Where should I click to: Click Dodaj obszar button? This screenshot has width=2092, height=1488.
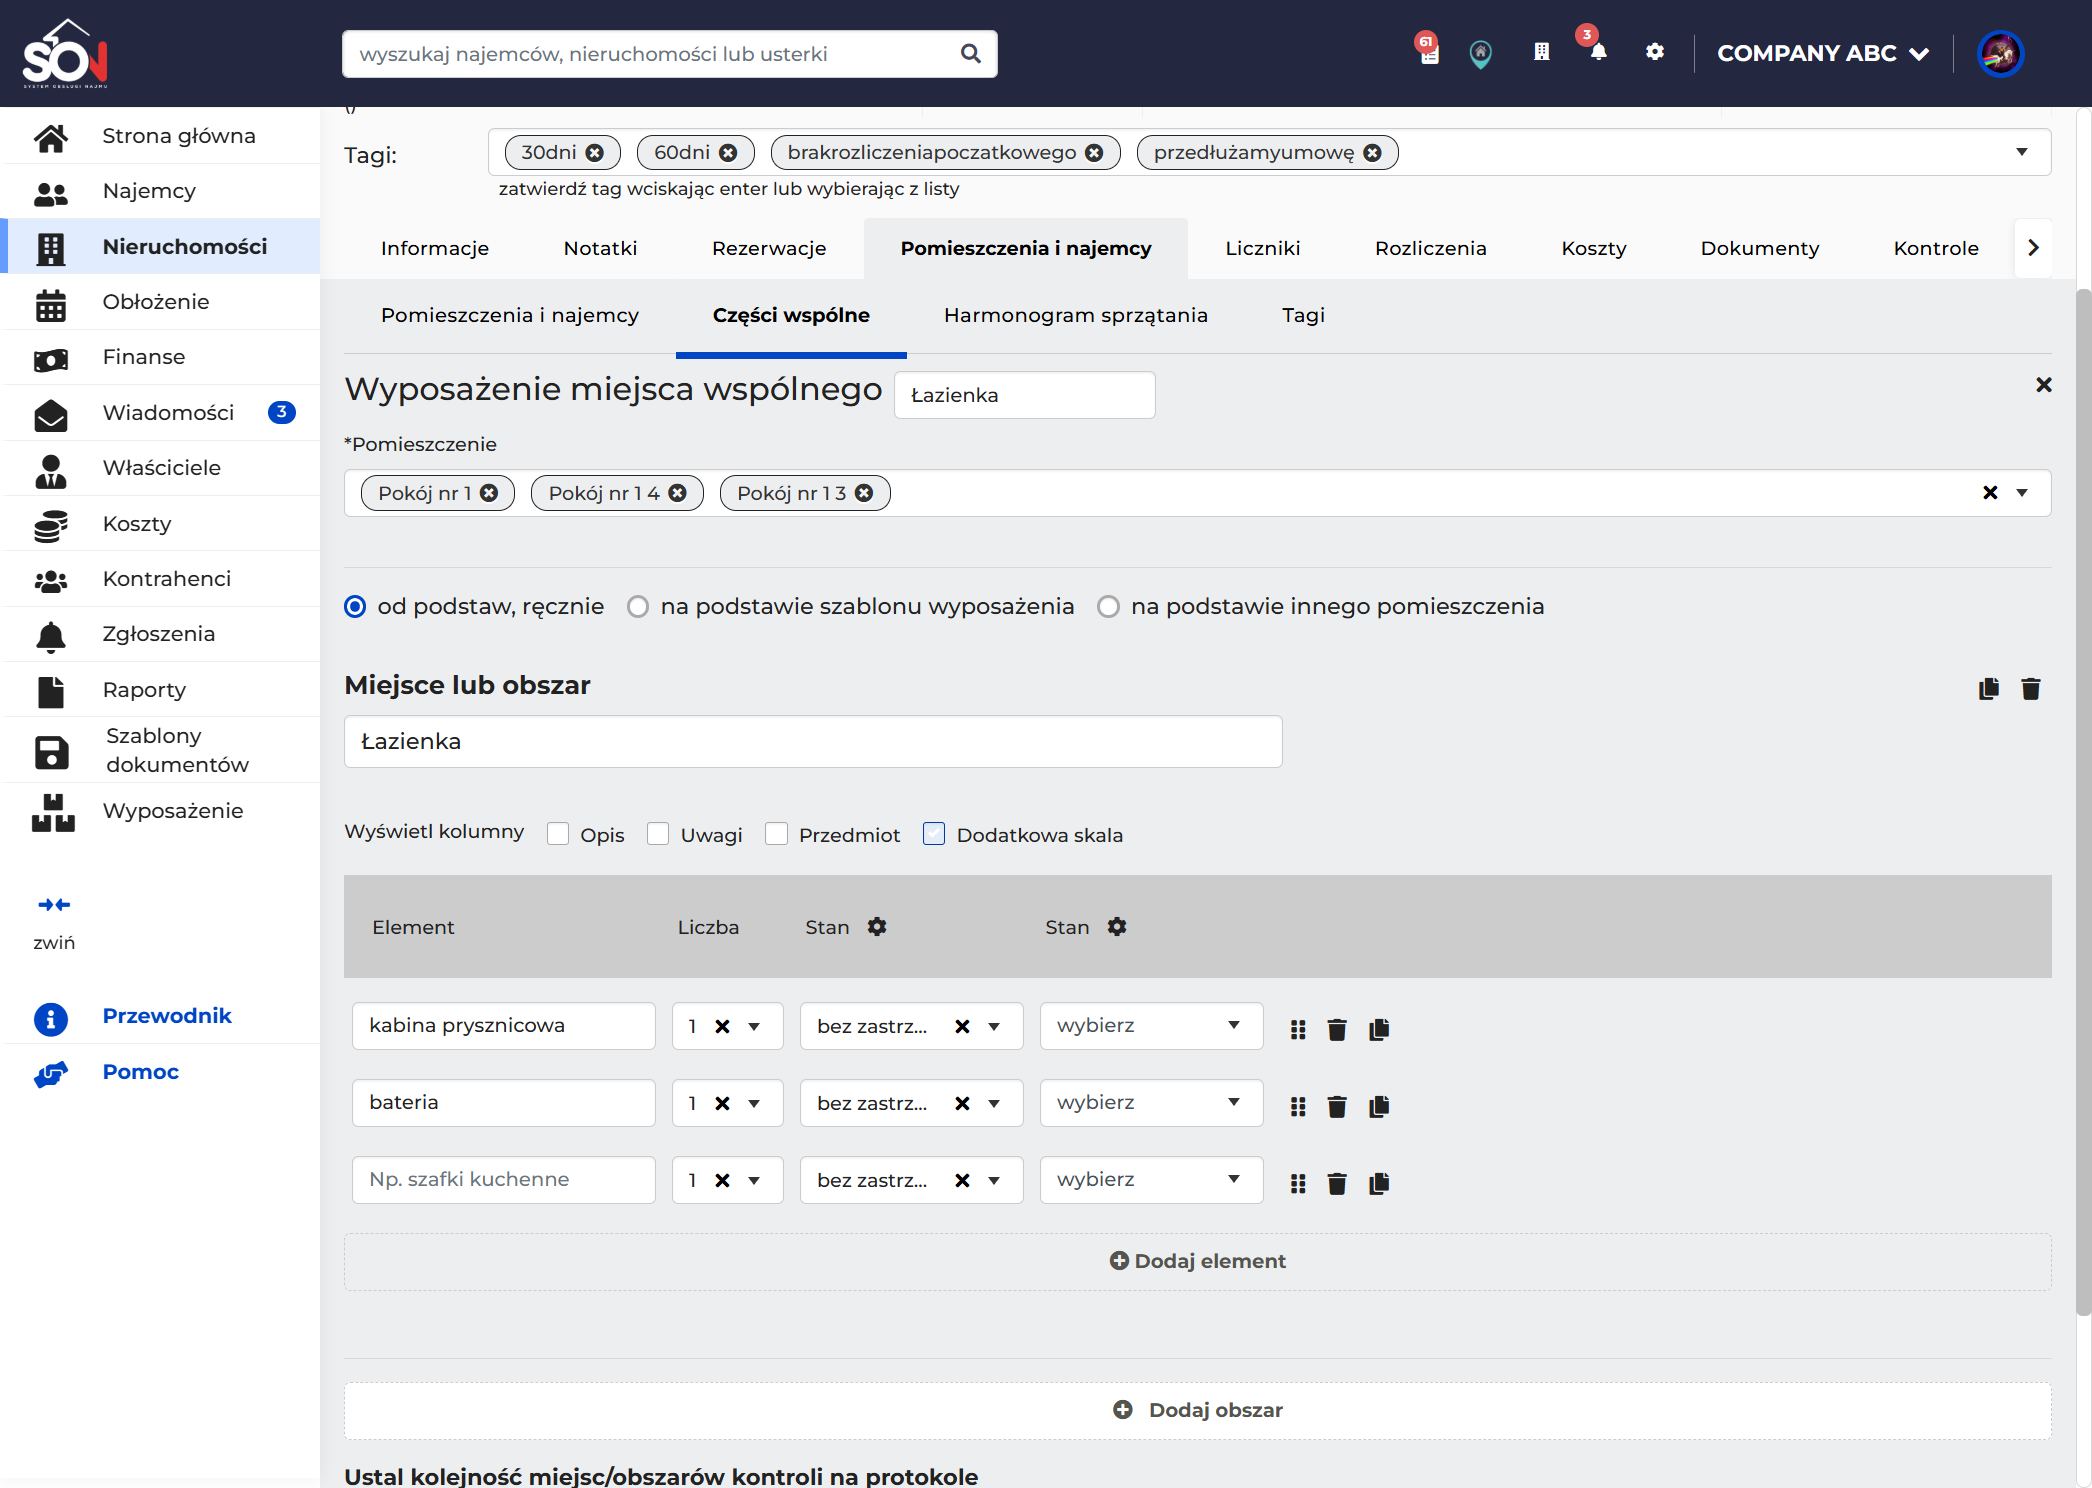coord(1198,1410)
